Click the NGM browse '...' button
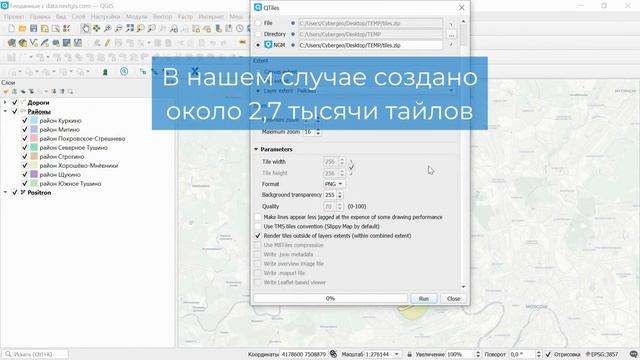This screenshot has width=640, height=360. pos(451,35)
